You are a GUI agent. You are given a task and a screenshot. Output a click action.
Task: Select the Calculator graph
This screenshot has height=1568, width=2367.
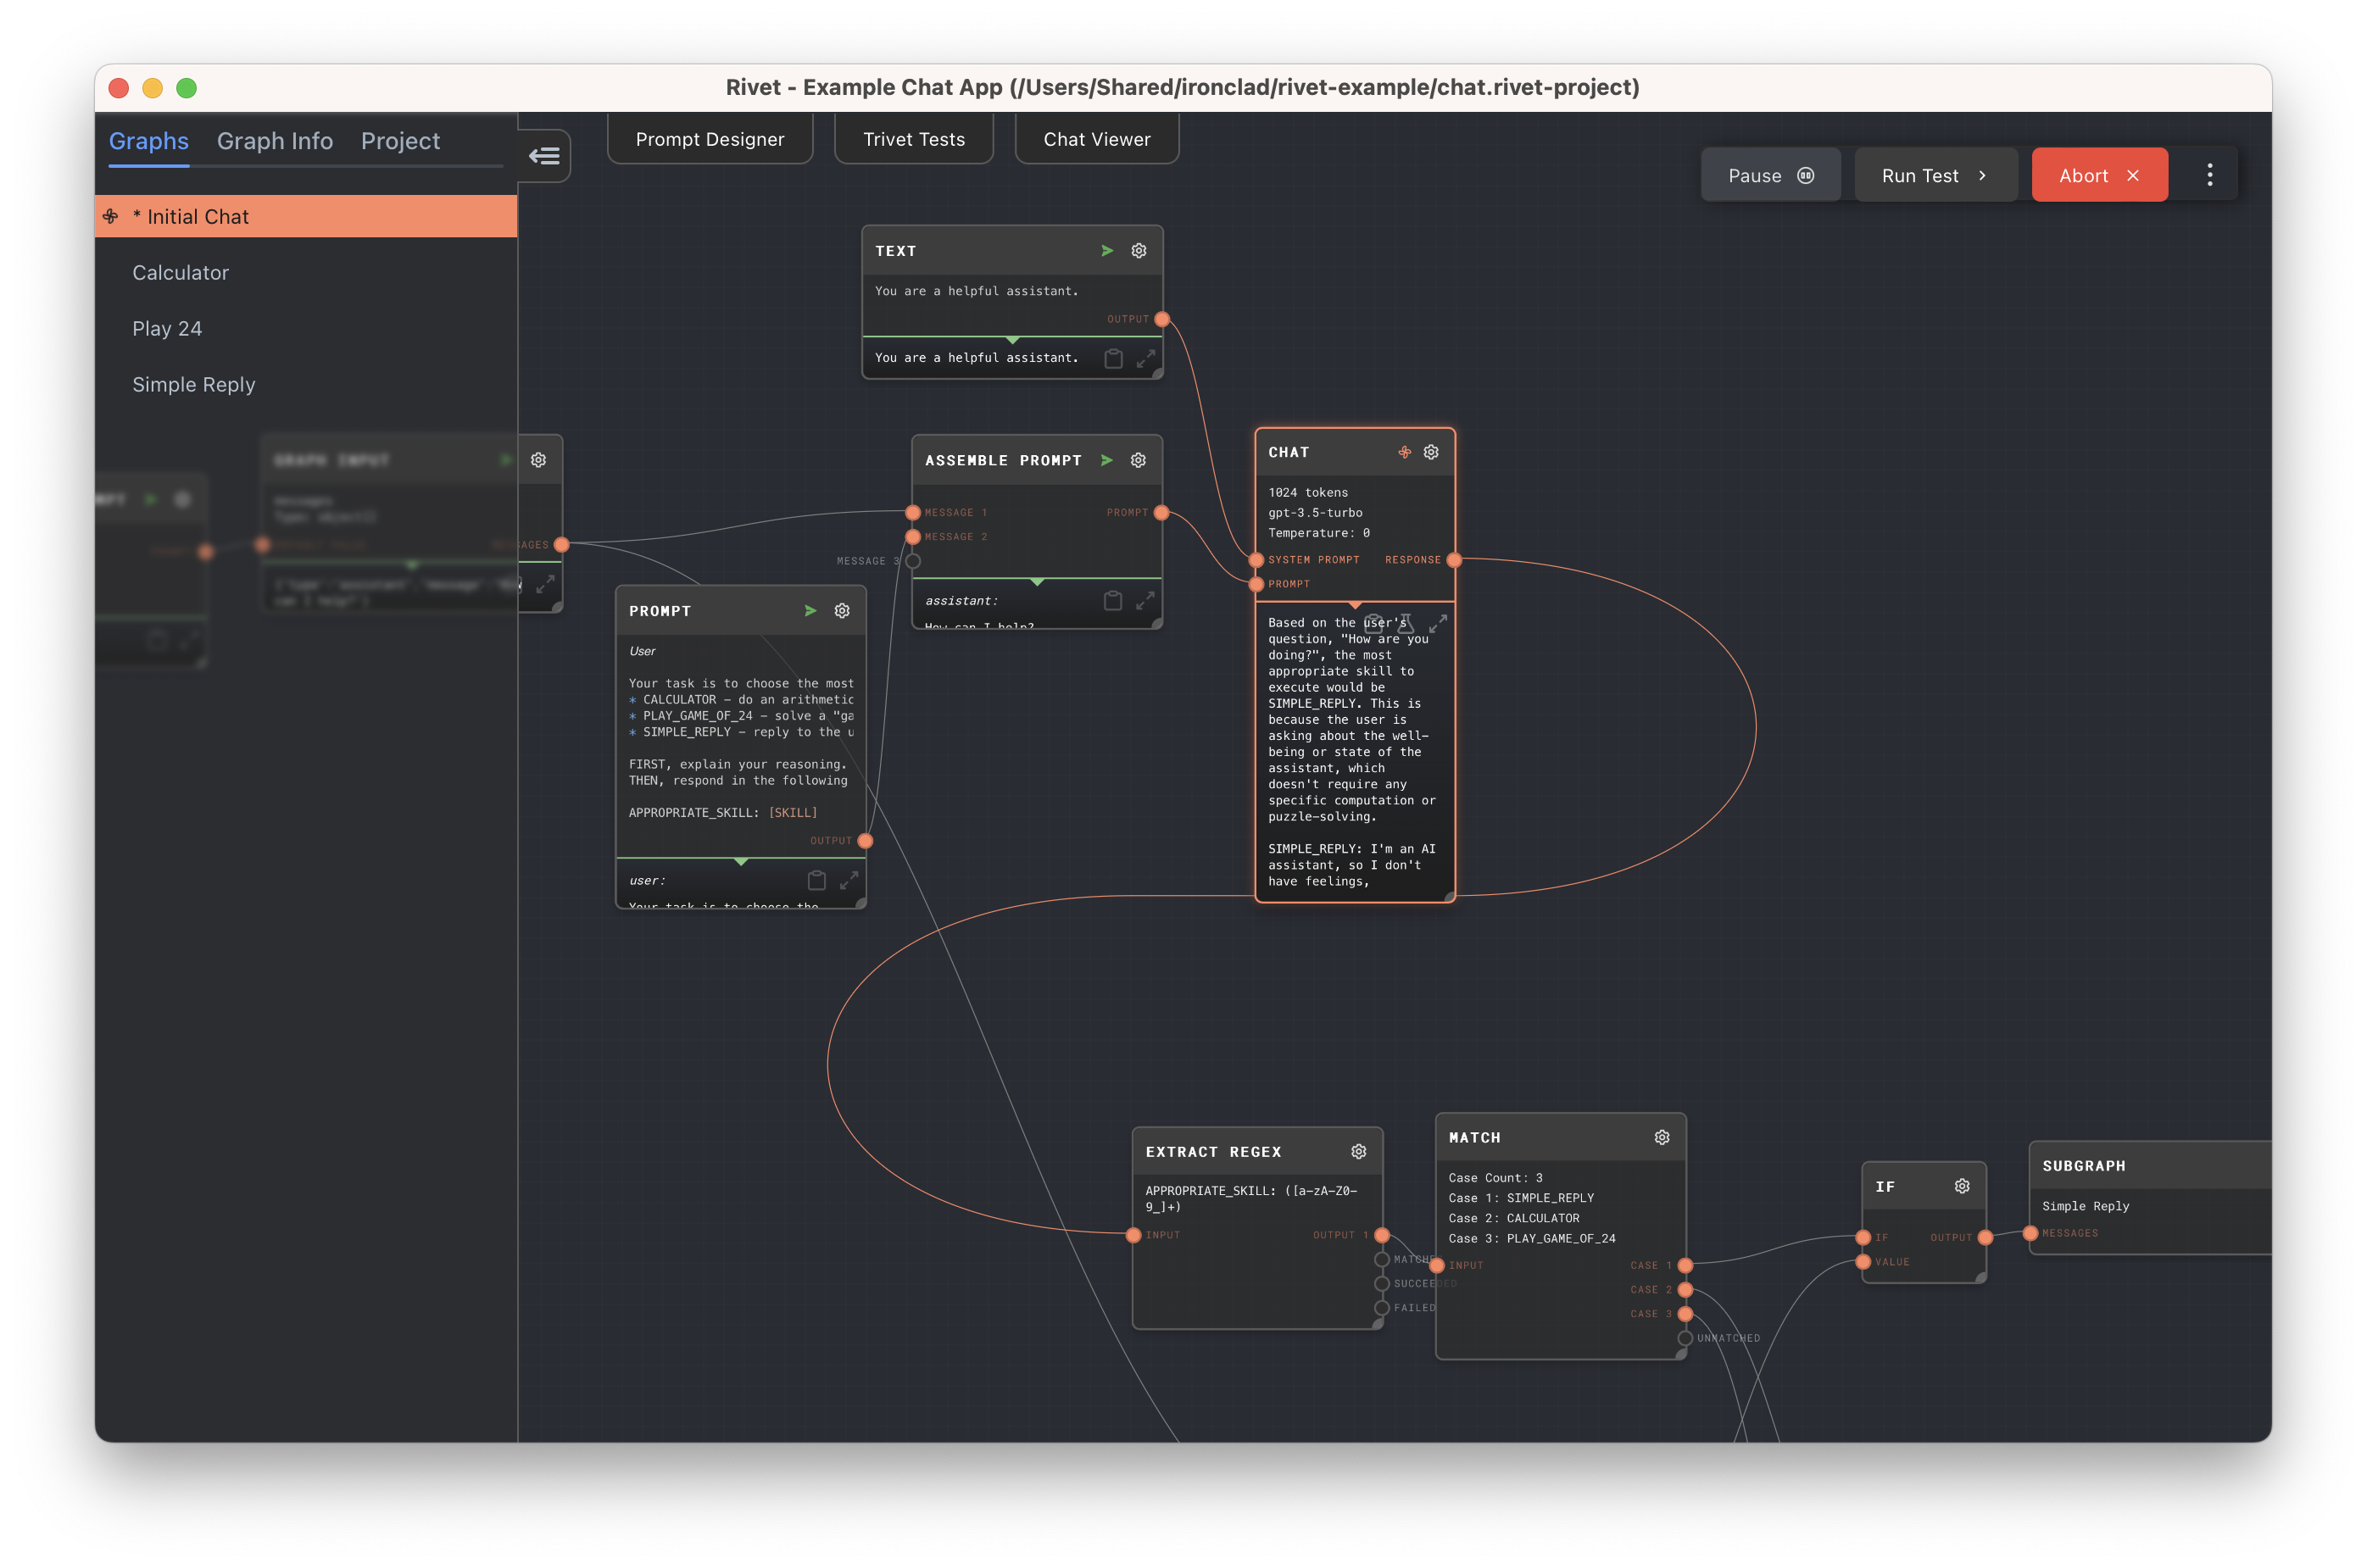click(306, 273)
